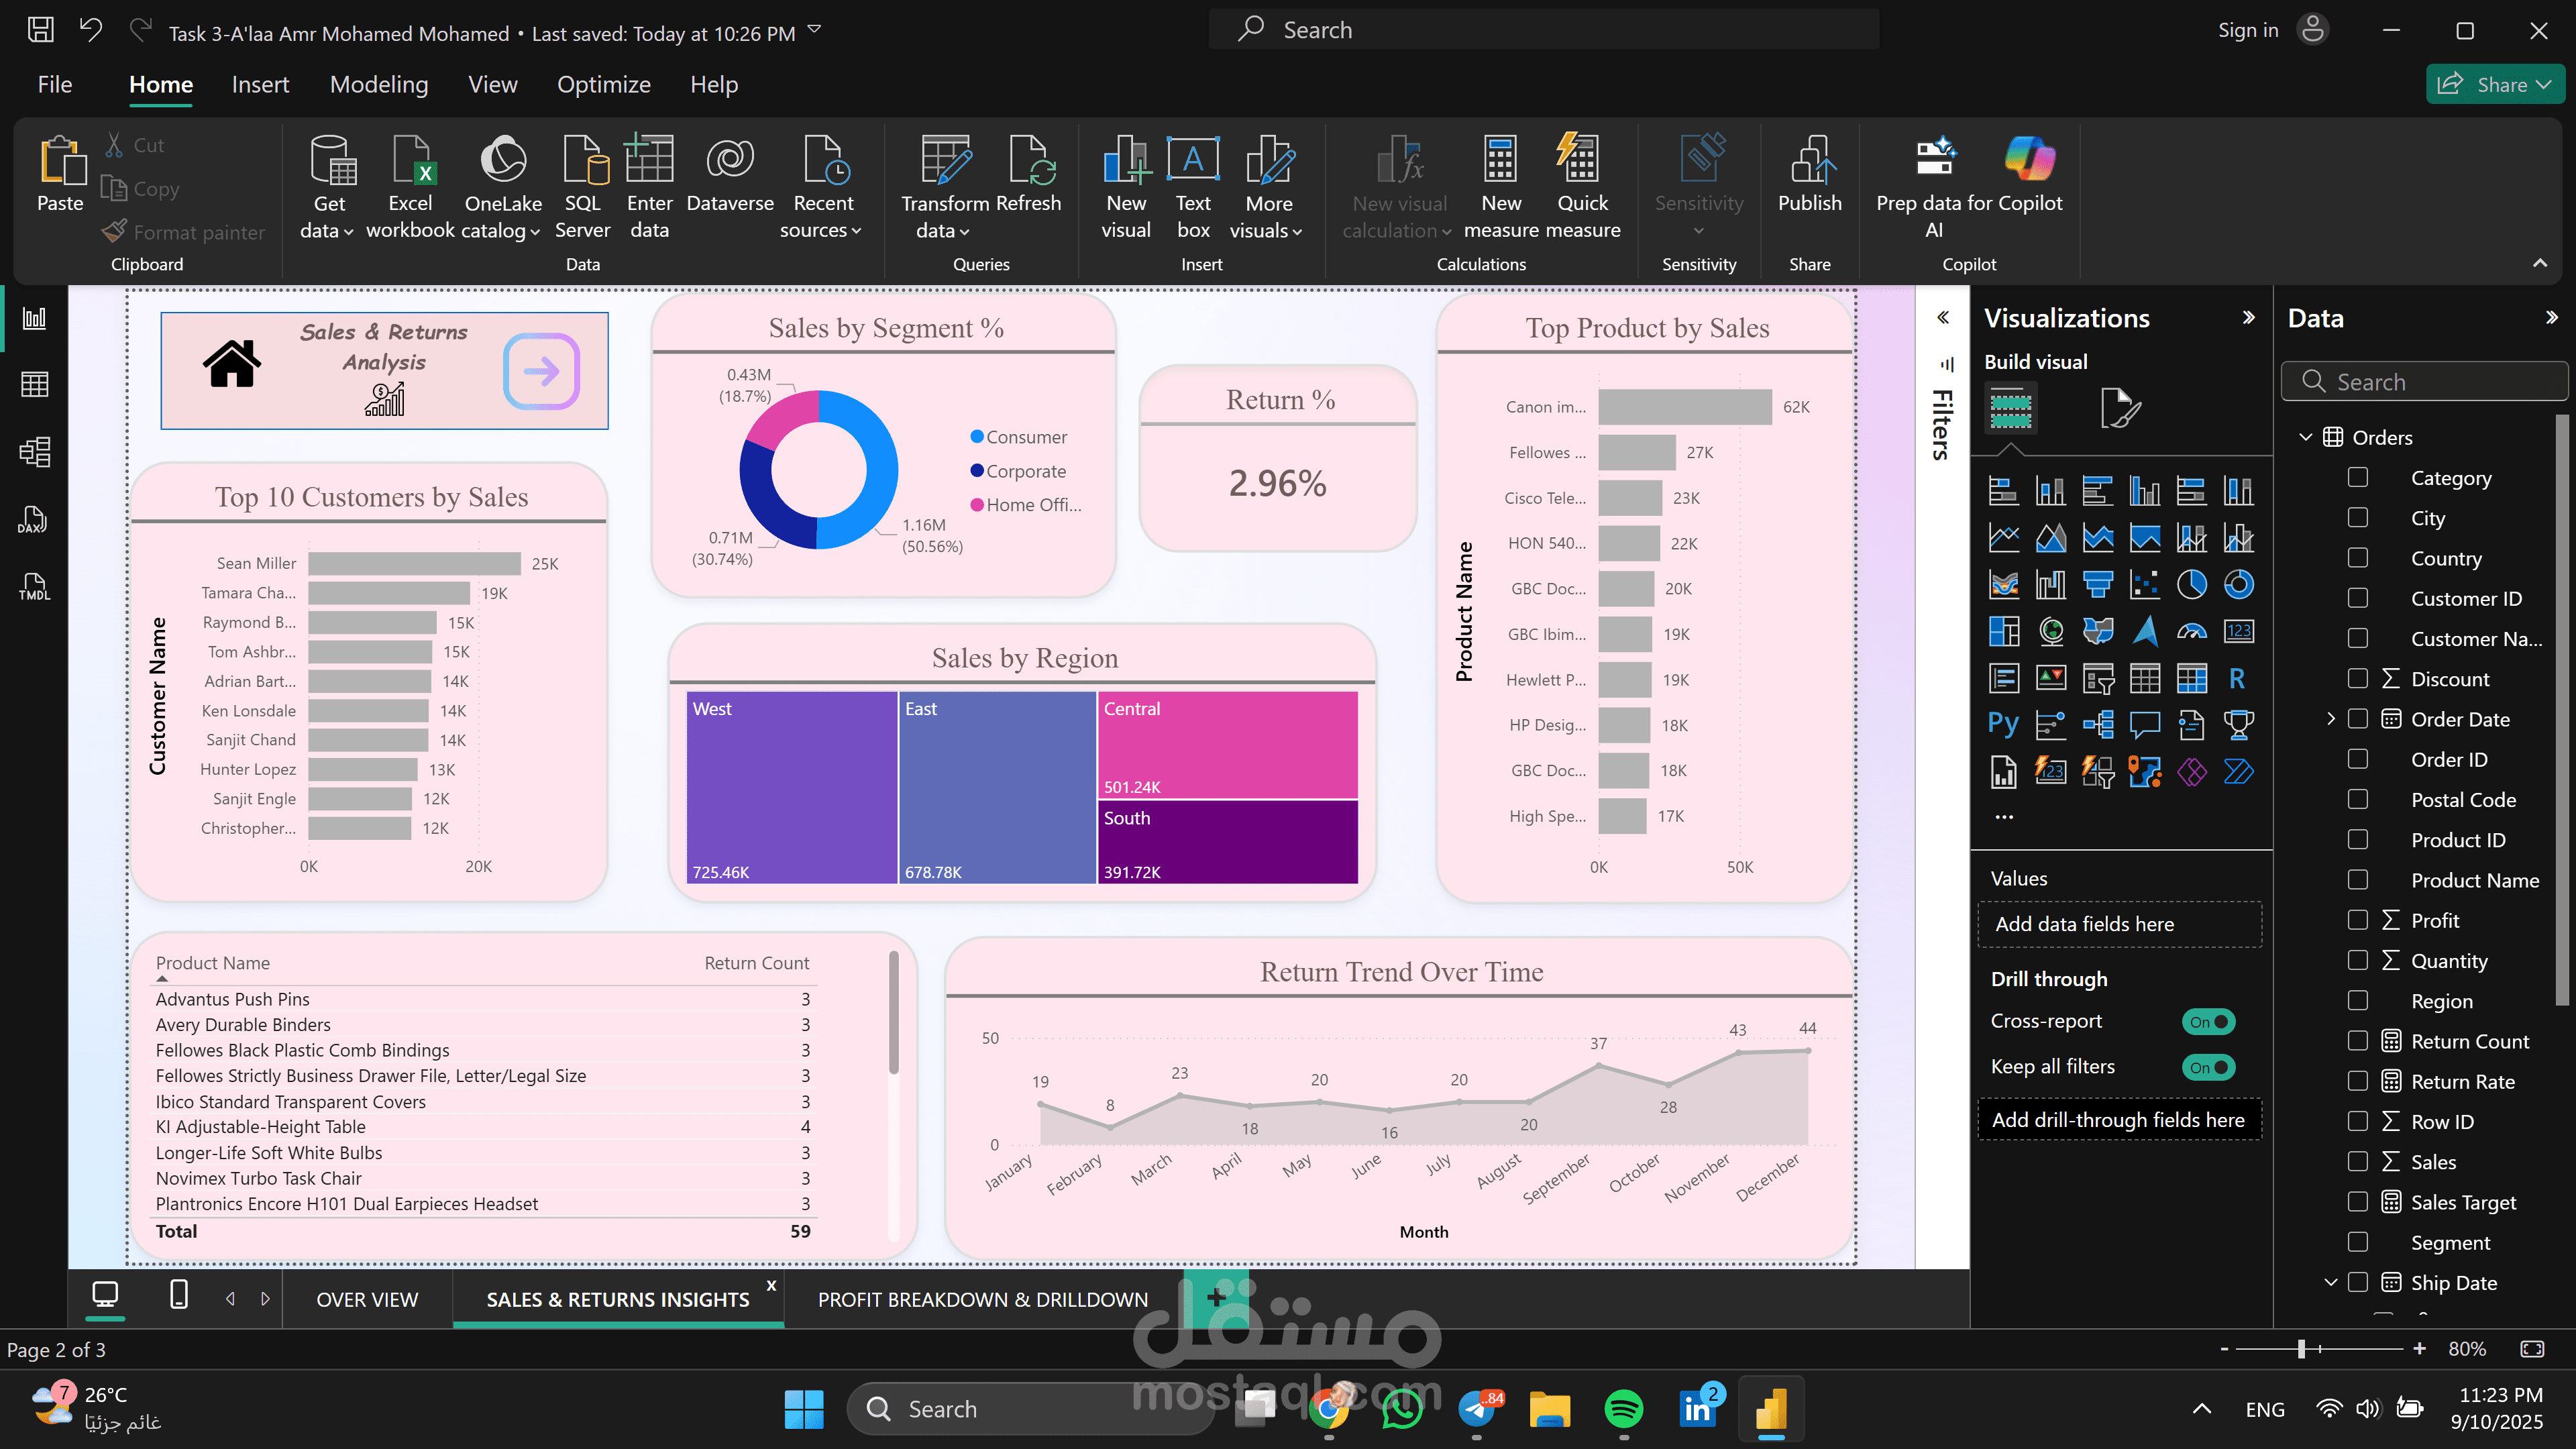2576x1449 pixels.
Task: Click Sign in at the top
Action: click(x=2247, y=30)
